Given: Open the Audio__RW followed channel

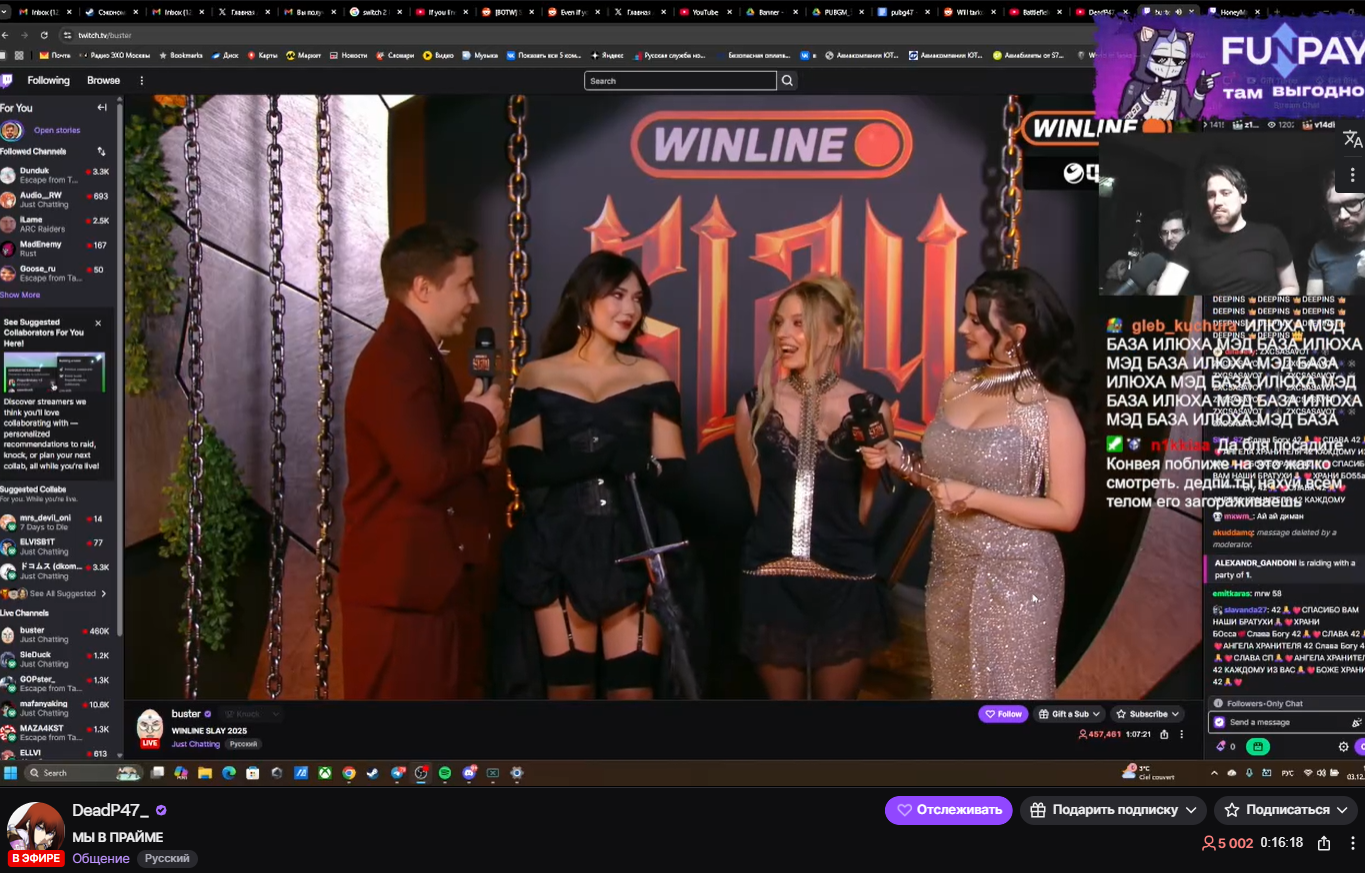Looking at the screenshot, I should (55, 200).
